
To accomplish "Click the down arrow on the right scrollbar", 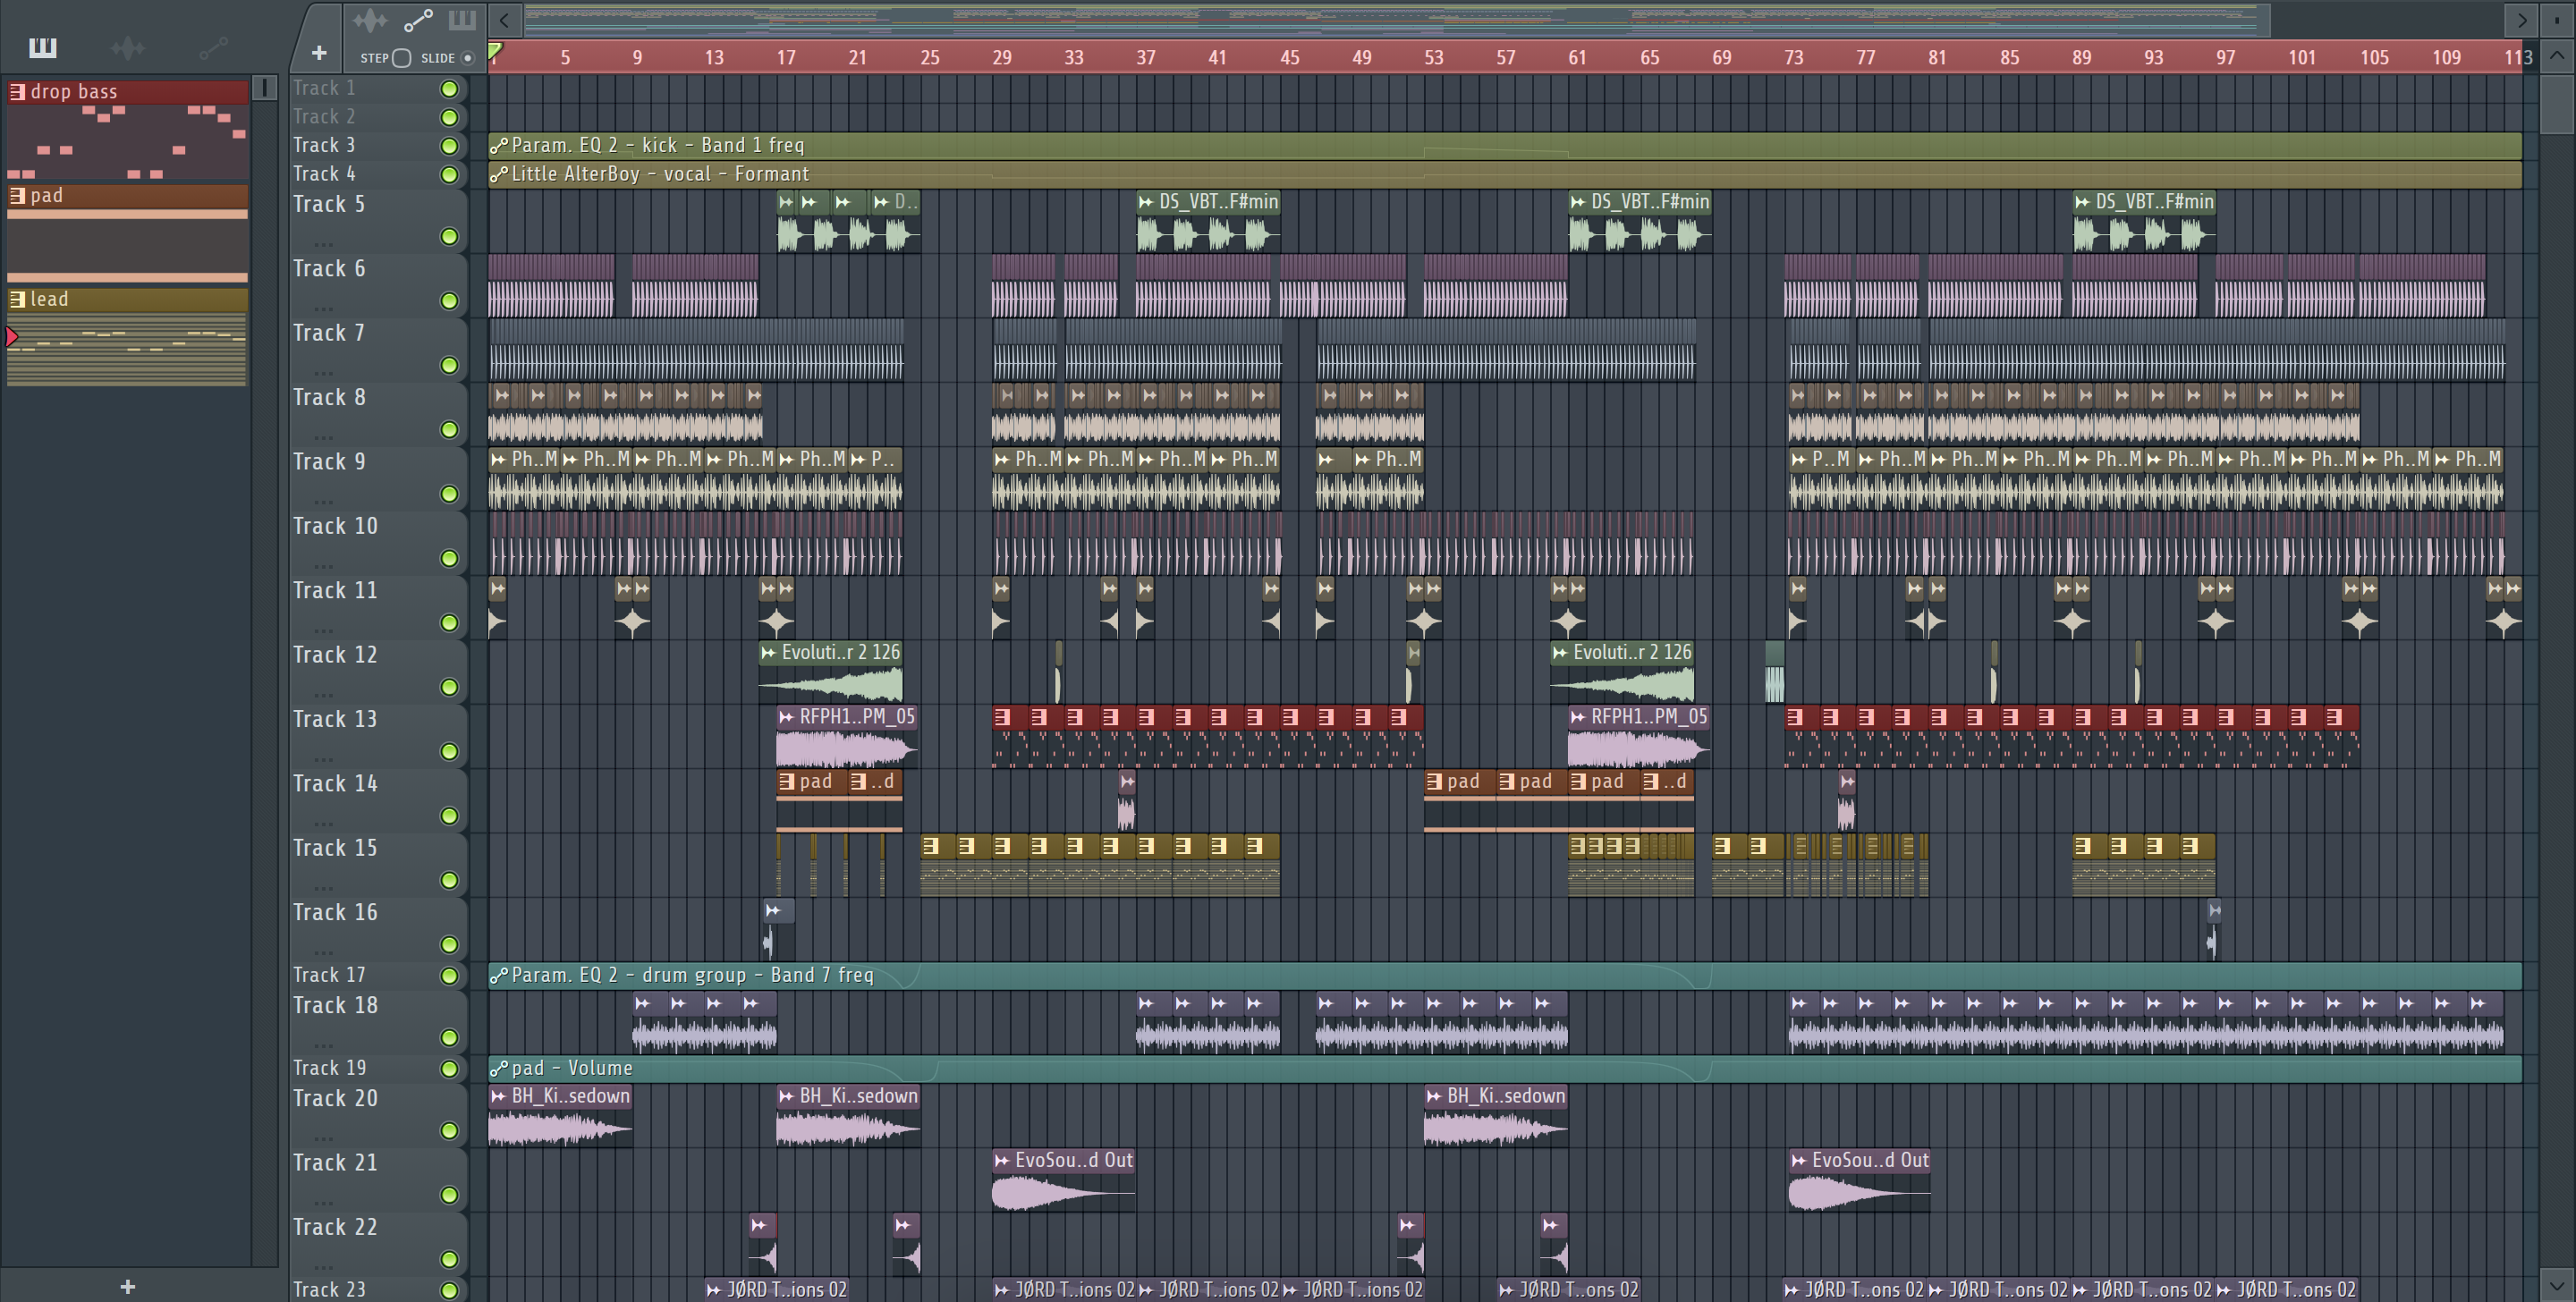I will point(2557,1285).
